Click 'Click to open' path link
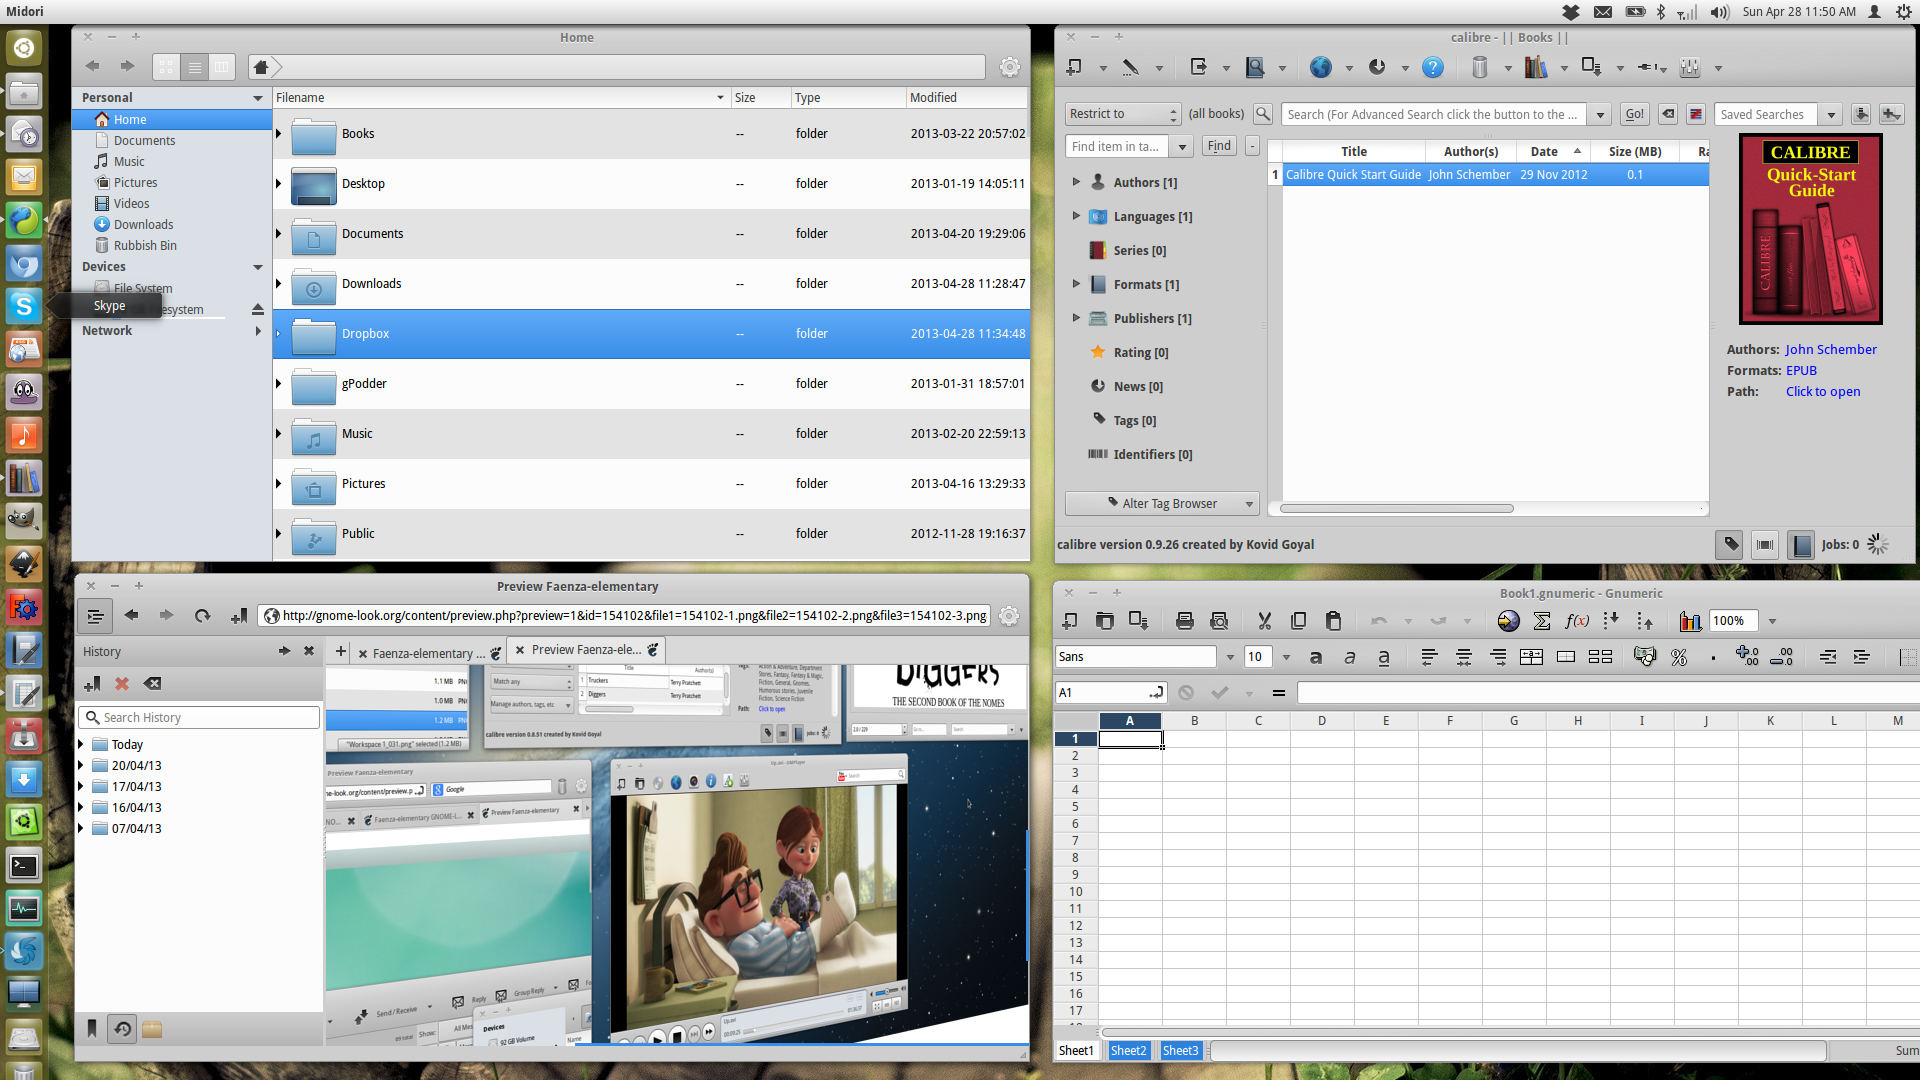Image resolution: width=1920 pixels, height=1080 pixels. 1823,391
